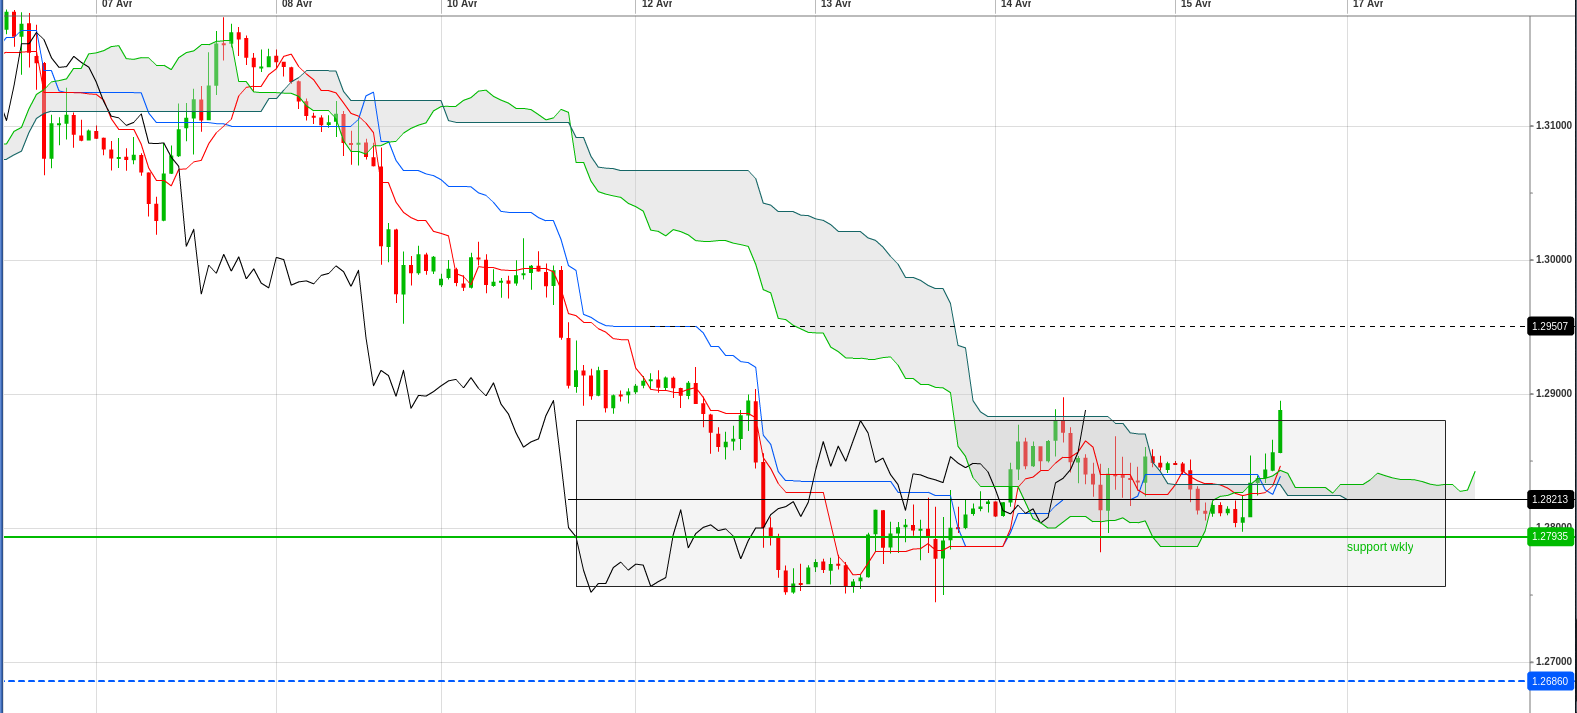Click the '12 Avr' date label
The image size is (1577, 713).
657,4
